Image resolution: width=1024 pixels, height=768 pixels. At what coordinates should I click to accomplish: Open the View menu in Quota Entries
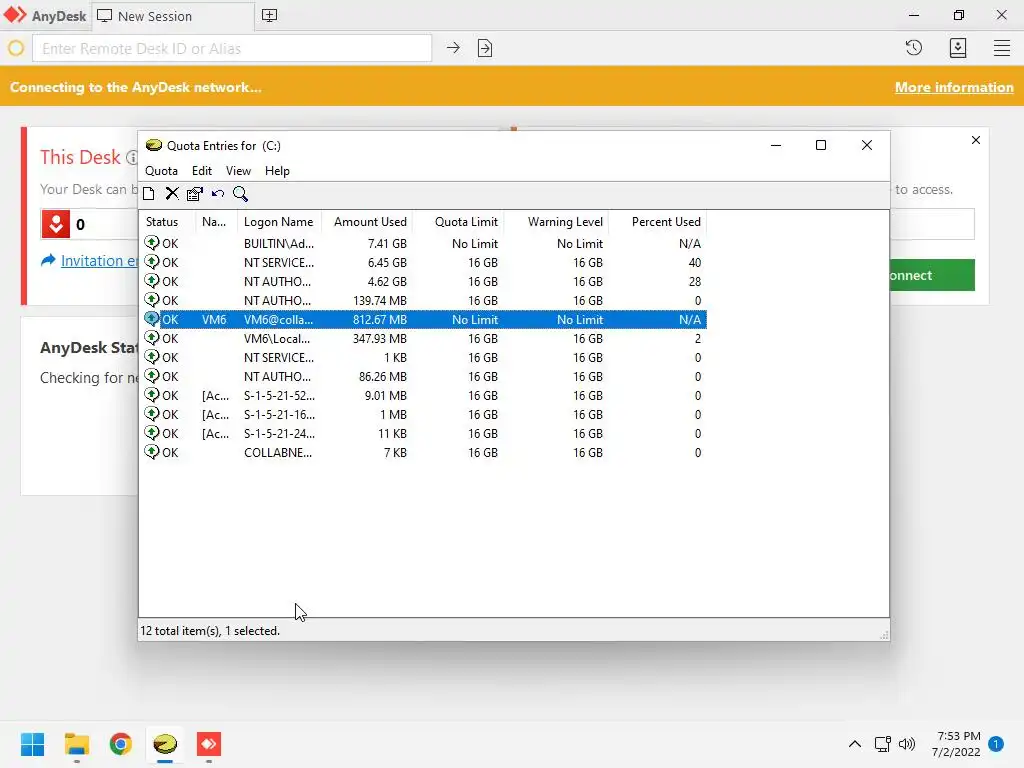[x=238, y=170]
